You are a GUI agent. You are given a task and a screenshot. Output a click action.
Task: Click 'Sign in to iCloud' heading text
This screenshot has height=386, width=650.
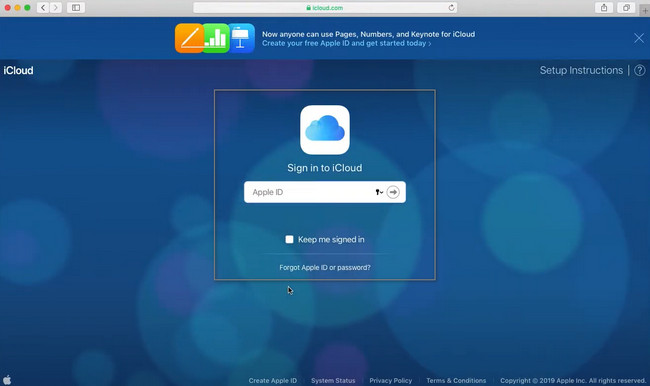(x=325, y=168)
